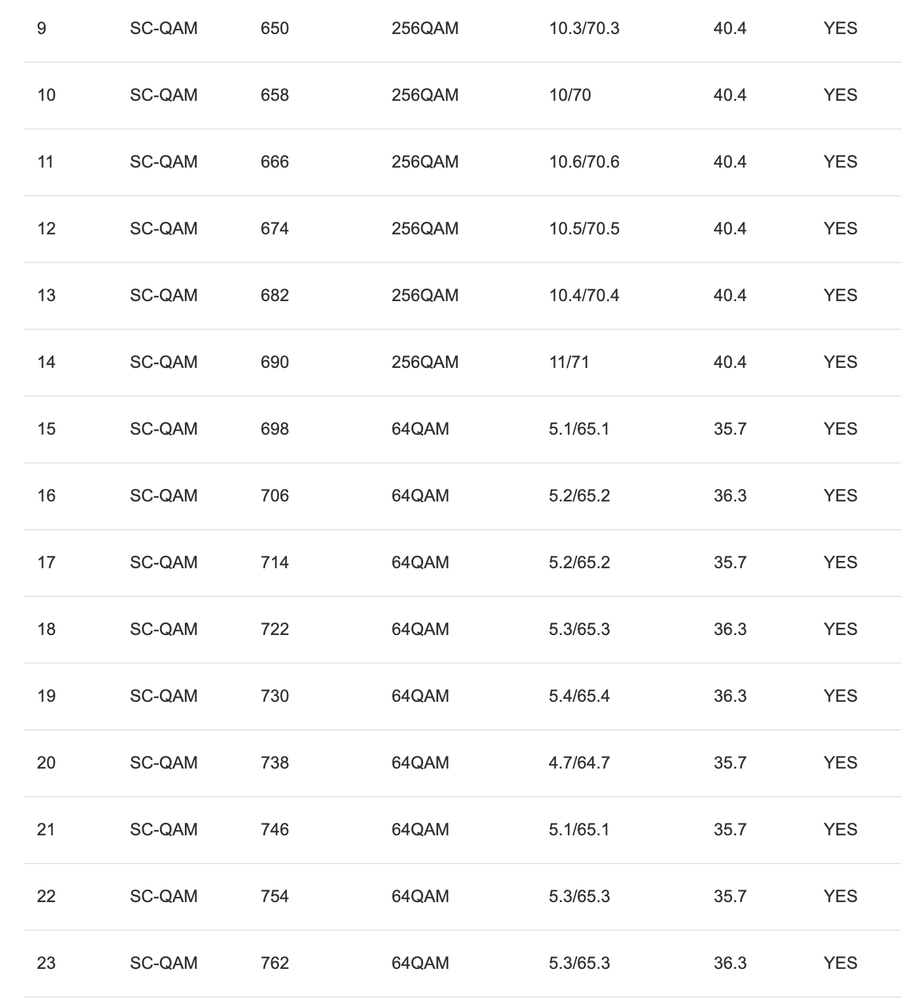Viewport: 917px width, 999px height.
Task: Click the 36.3 SNR value for channel 16
Action: 730,496
